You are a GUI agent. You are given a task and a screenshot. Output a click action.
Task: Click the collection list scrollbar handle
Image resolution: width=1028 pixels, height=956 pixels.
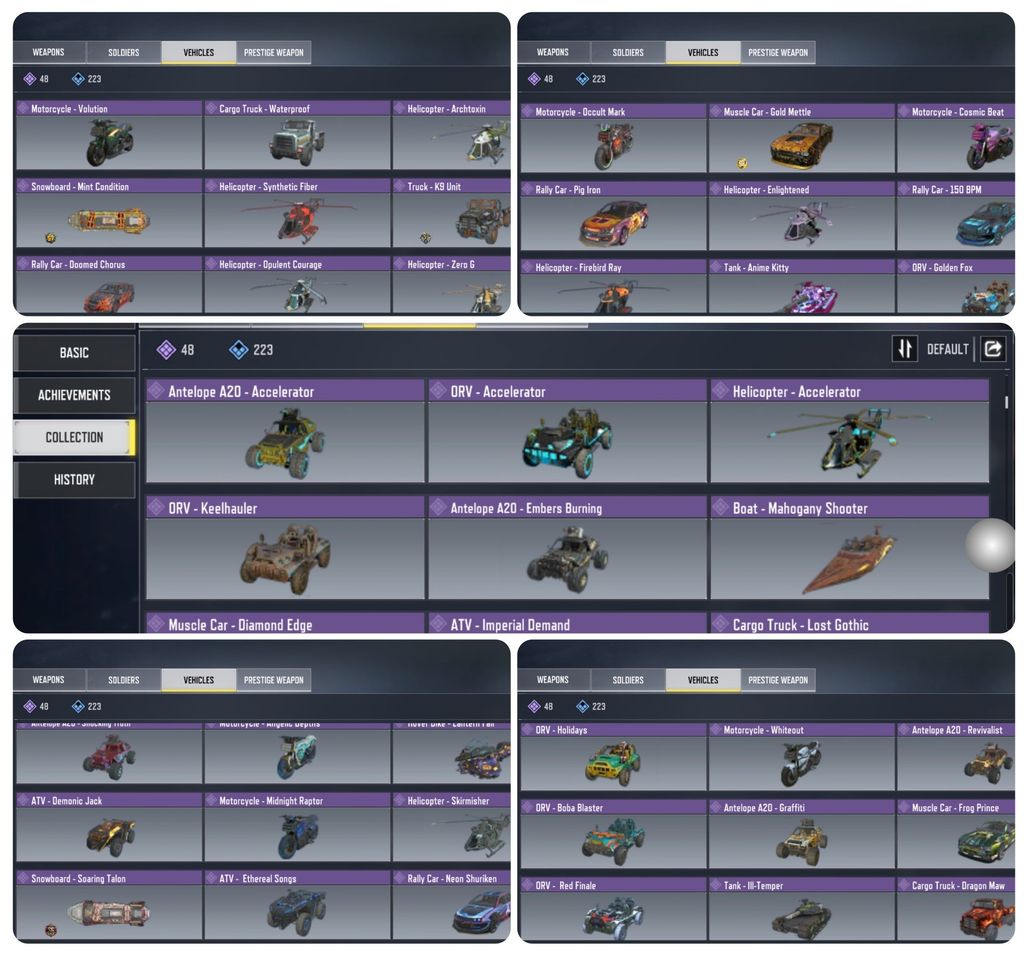[x=1006, y=401]
